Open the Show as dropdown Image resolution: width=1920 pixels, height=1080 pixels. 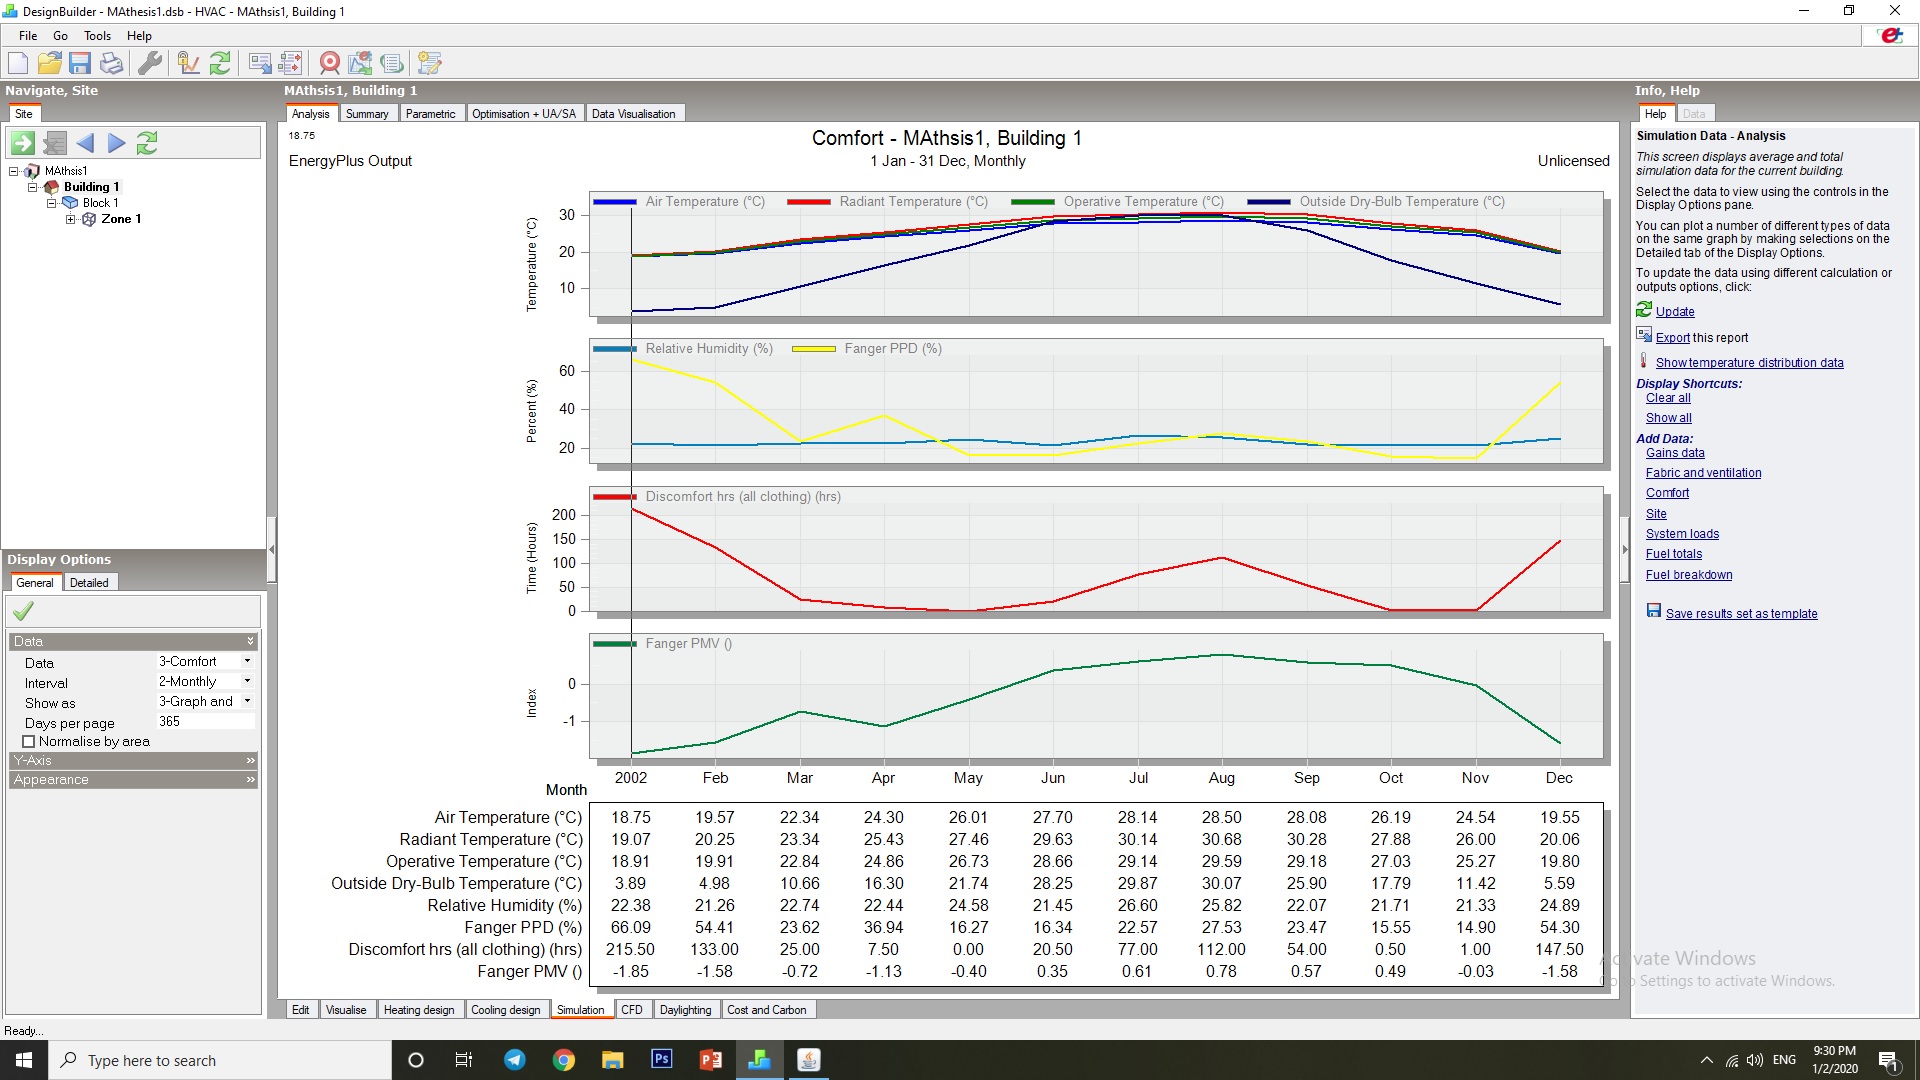[205, 701]
